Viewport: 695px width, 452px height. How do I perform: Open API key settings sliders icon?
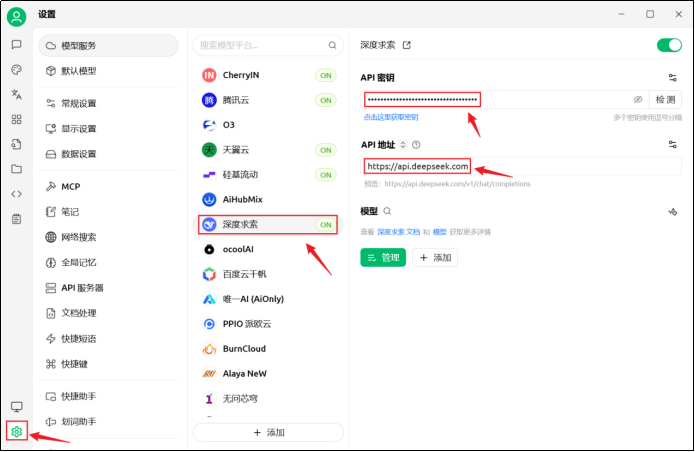(x=672, y=78)
